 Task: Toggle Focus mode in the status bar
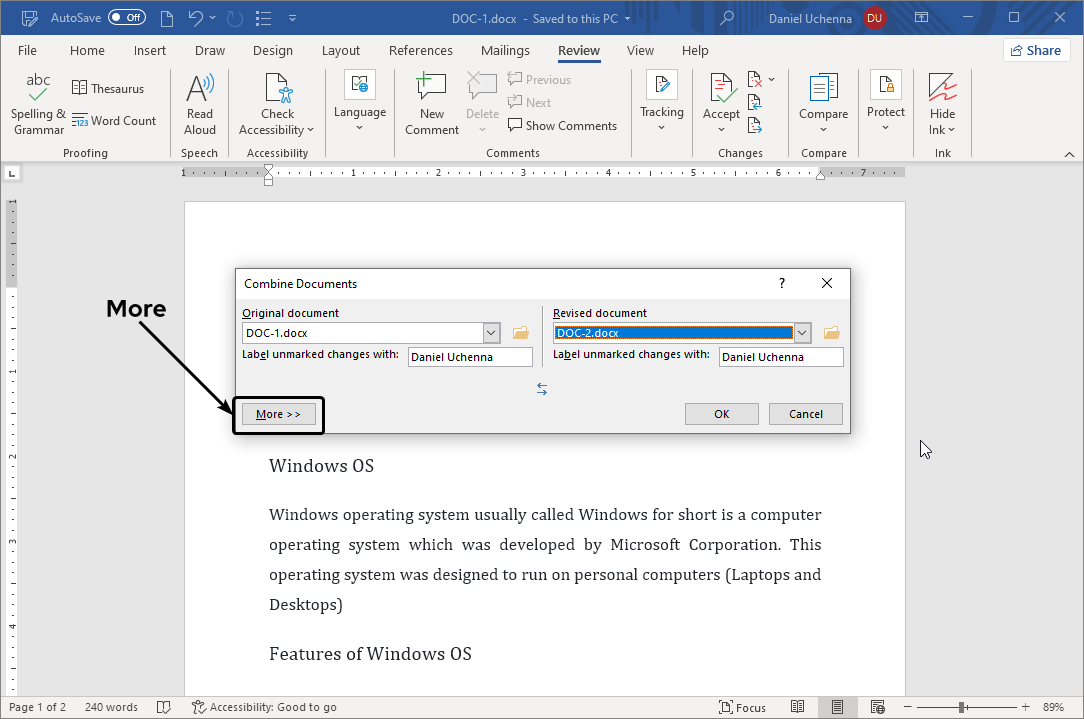click(743, 707)
